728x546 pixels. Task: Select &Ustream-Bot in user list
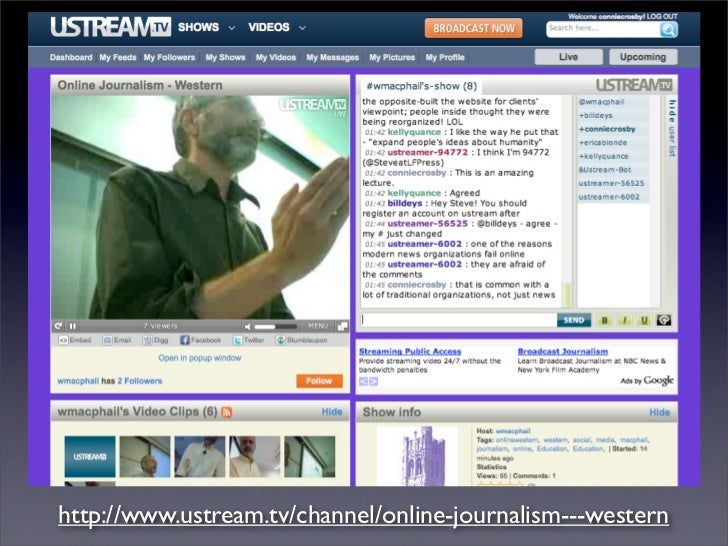(605, 170)
